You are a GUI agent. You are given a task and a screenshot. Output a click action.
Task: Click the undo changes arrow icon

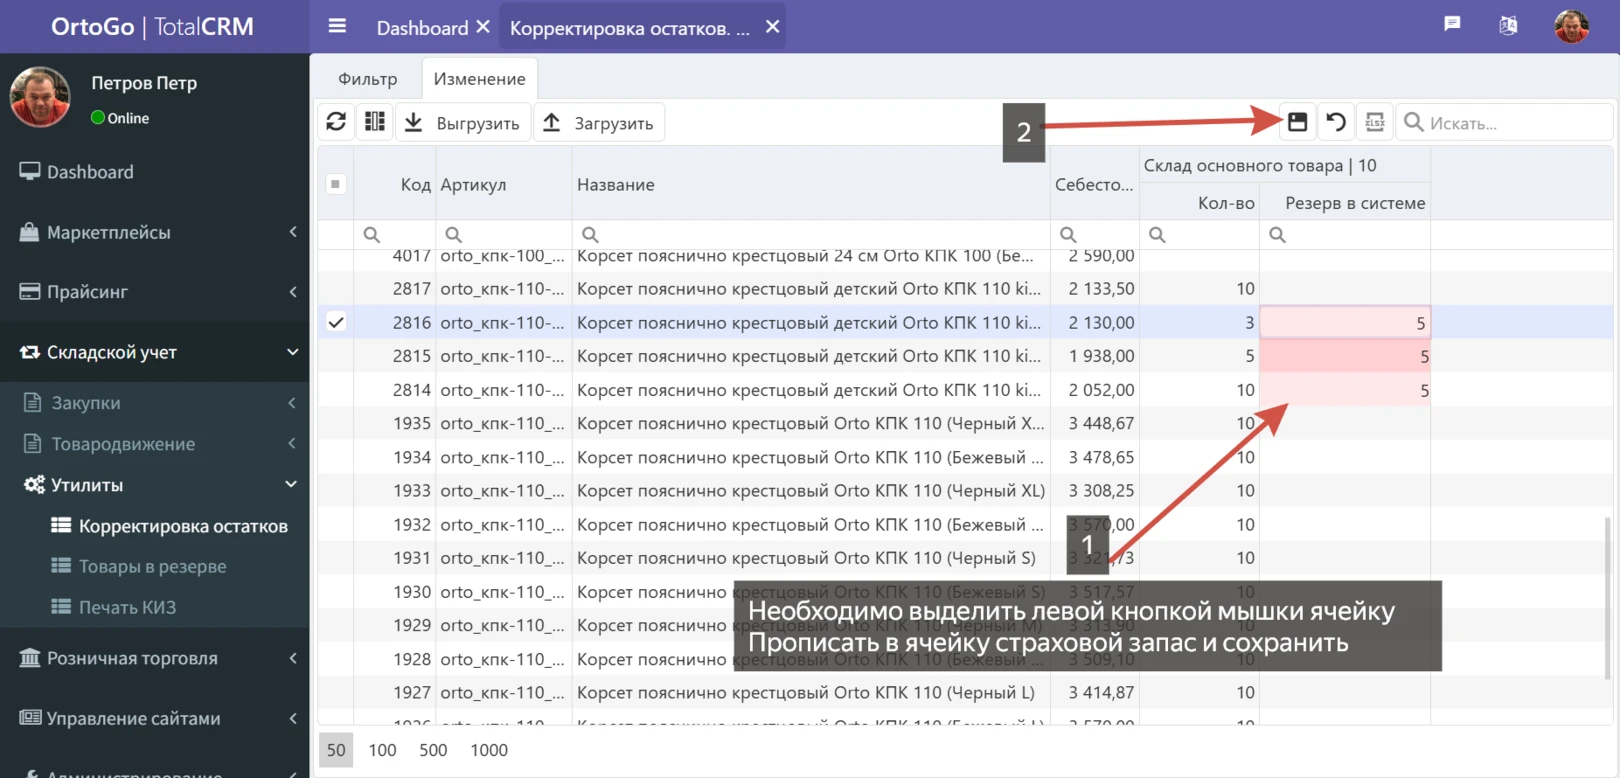coord(1336,122)
